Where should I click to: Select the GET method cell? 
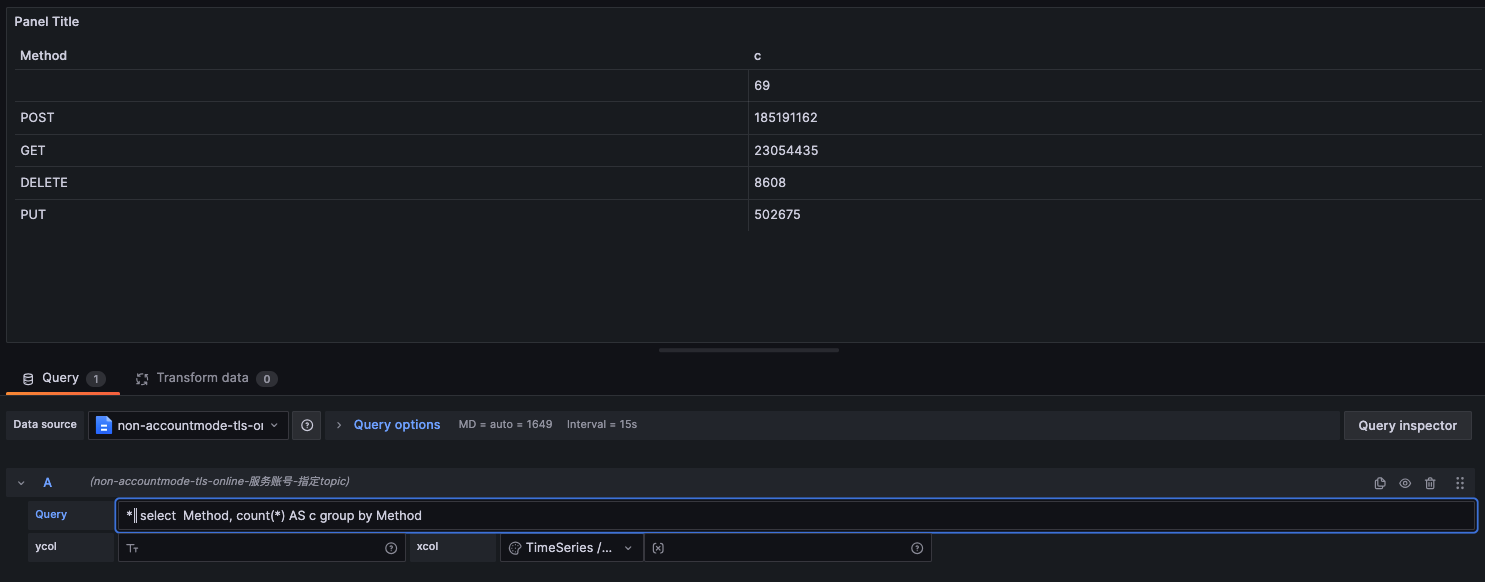coord(381,150)
